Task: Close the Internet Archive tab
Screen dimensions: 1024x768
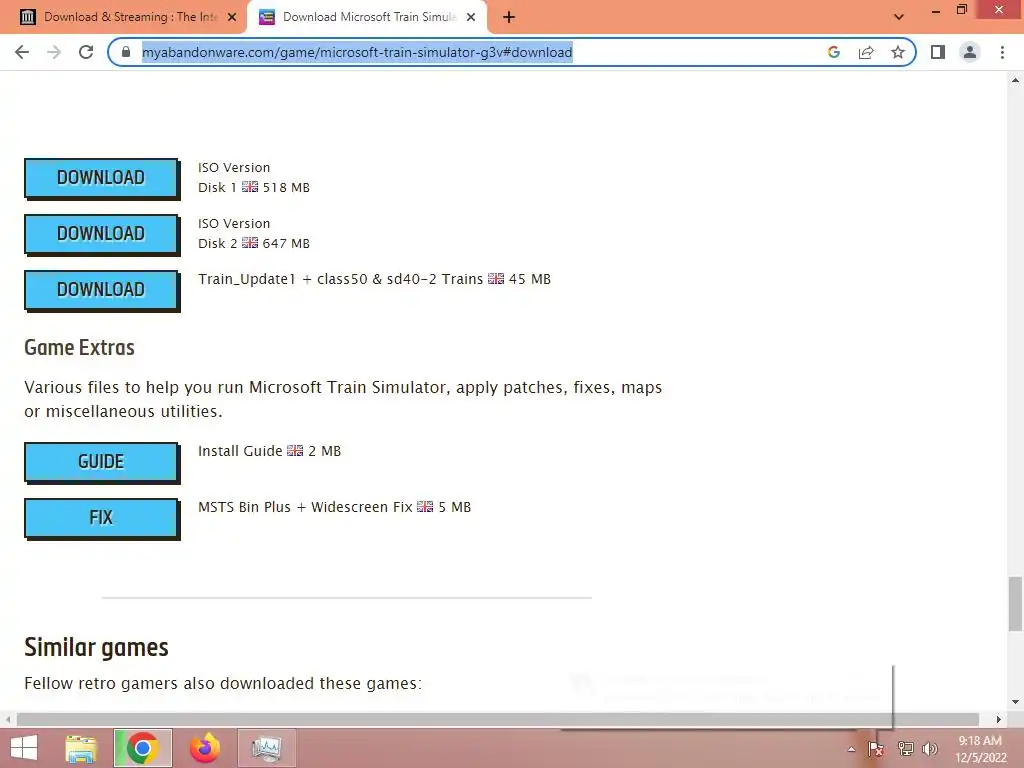Action: [232, 18]
